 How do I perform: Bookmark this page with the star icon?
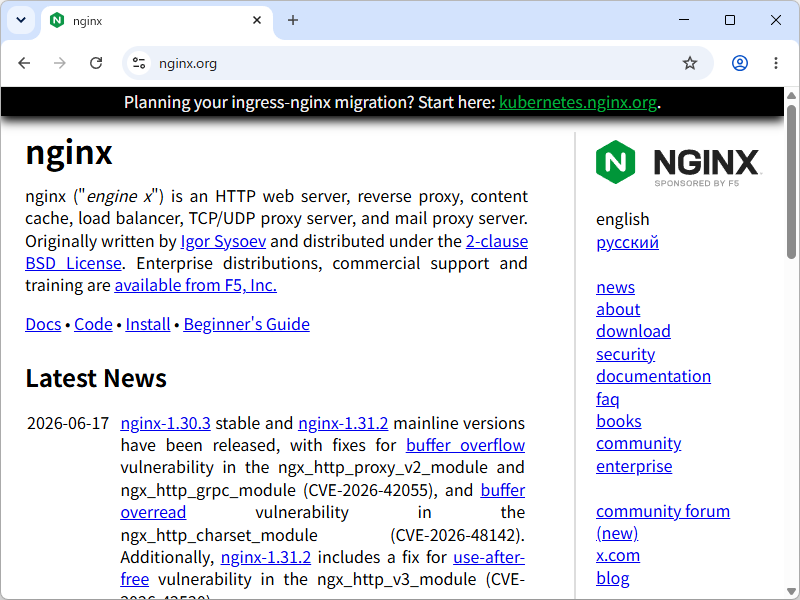click(x=690, y=63)
